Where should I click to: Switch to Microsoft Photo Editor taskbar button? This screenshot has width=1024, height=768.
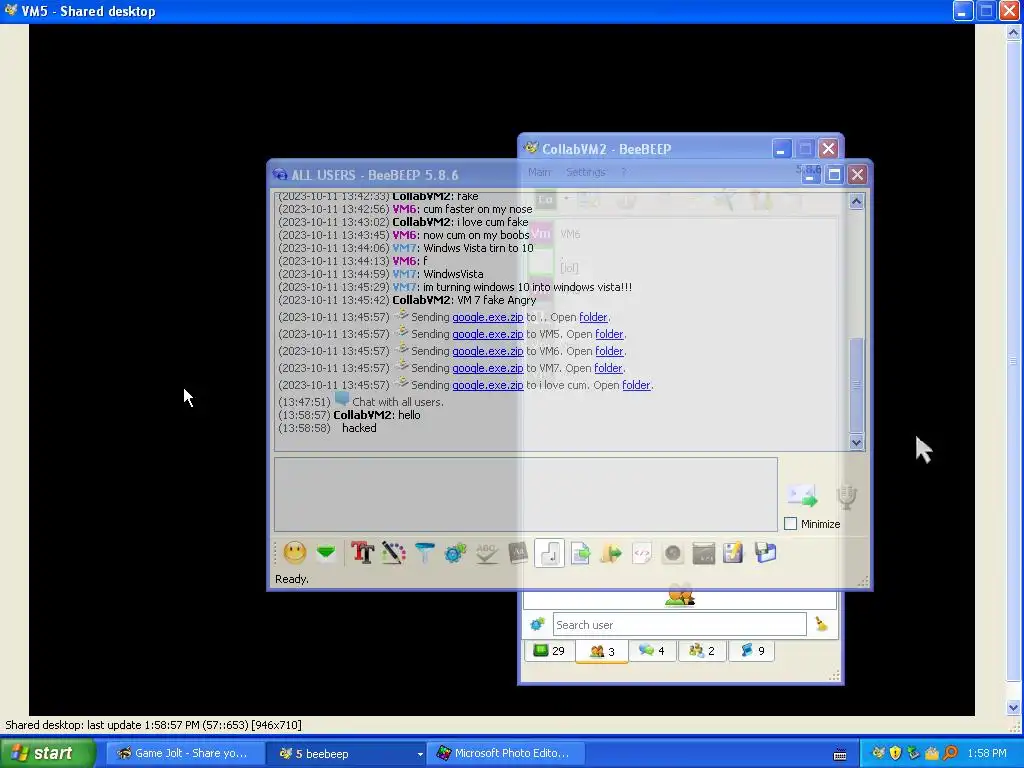pos(505,754)
